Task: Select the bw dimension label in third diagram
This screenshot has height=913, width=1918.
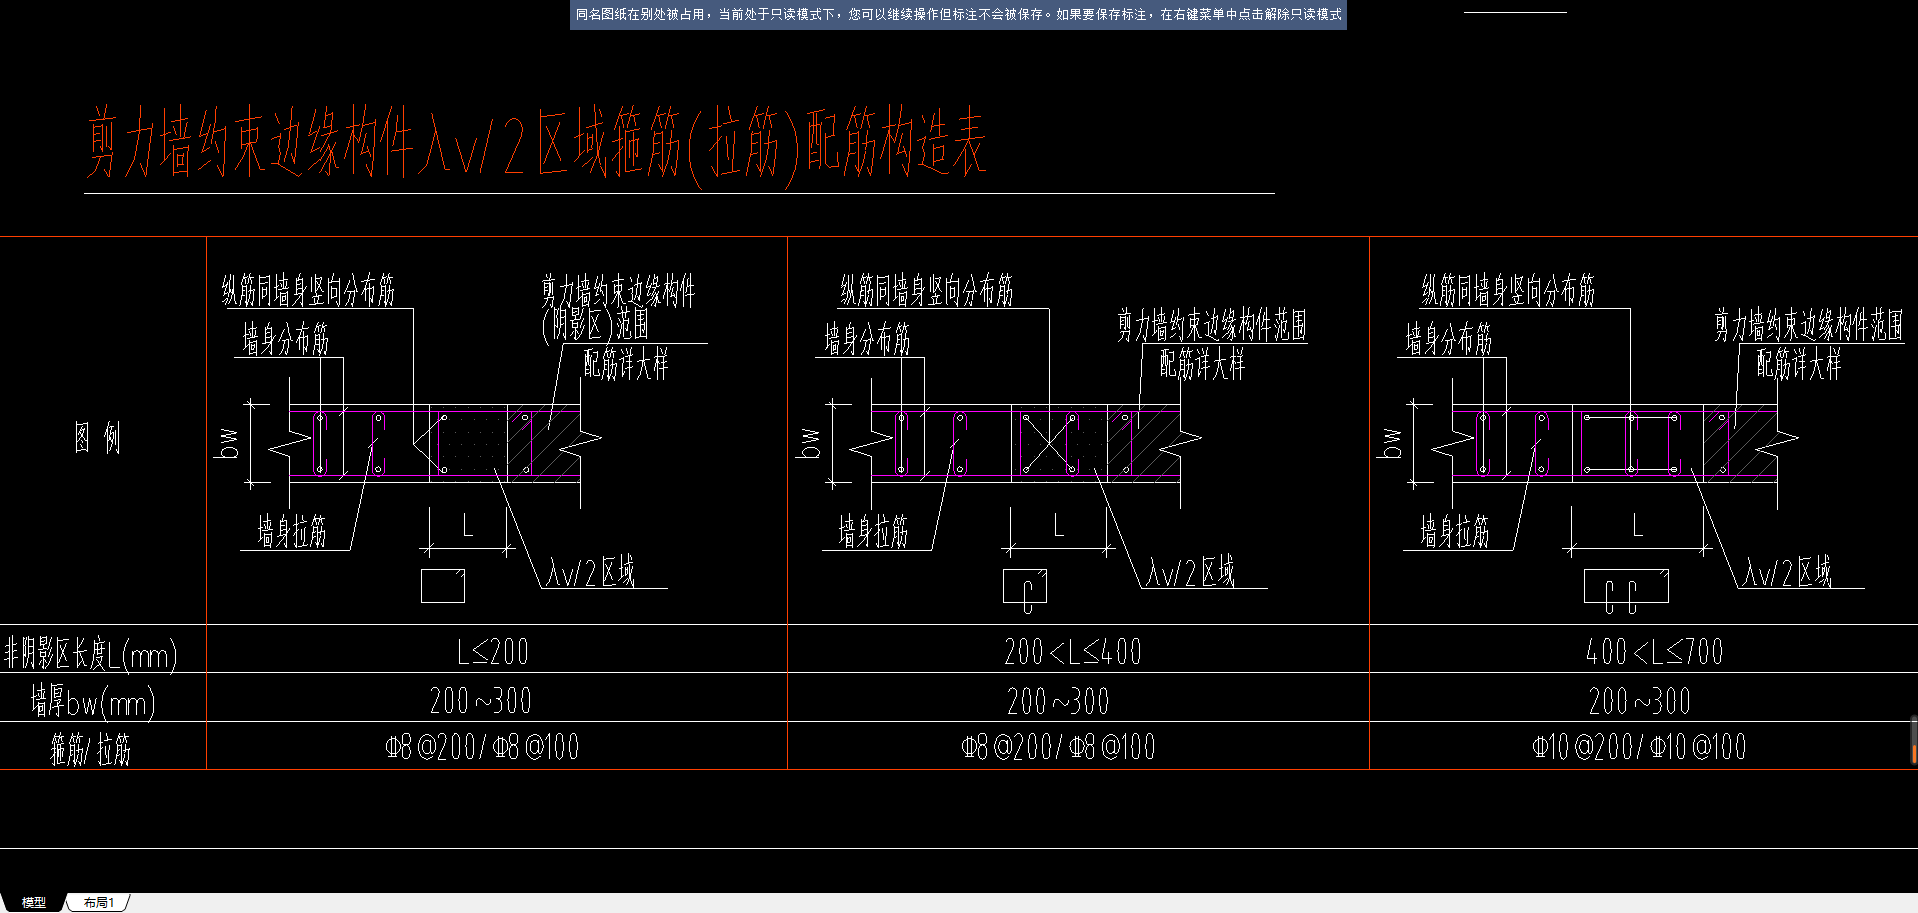Action: click(1391, 443)
